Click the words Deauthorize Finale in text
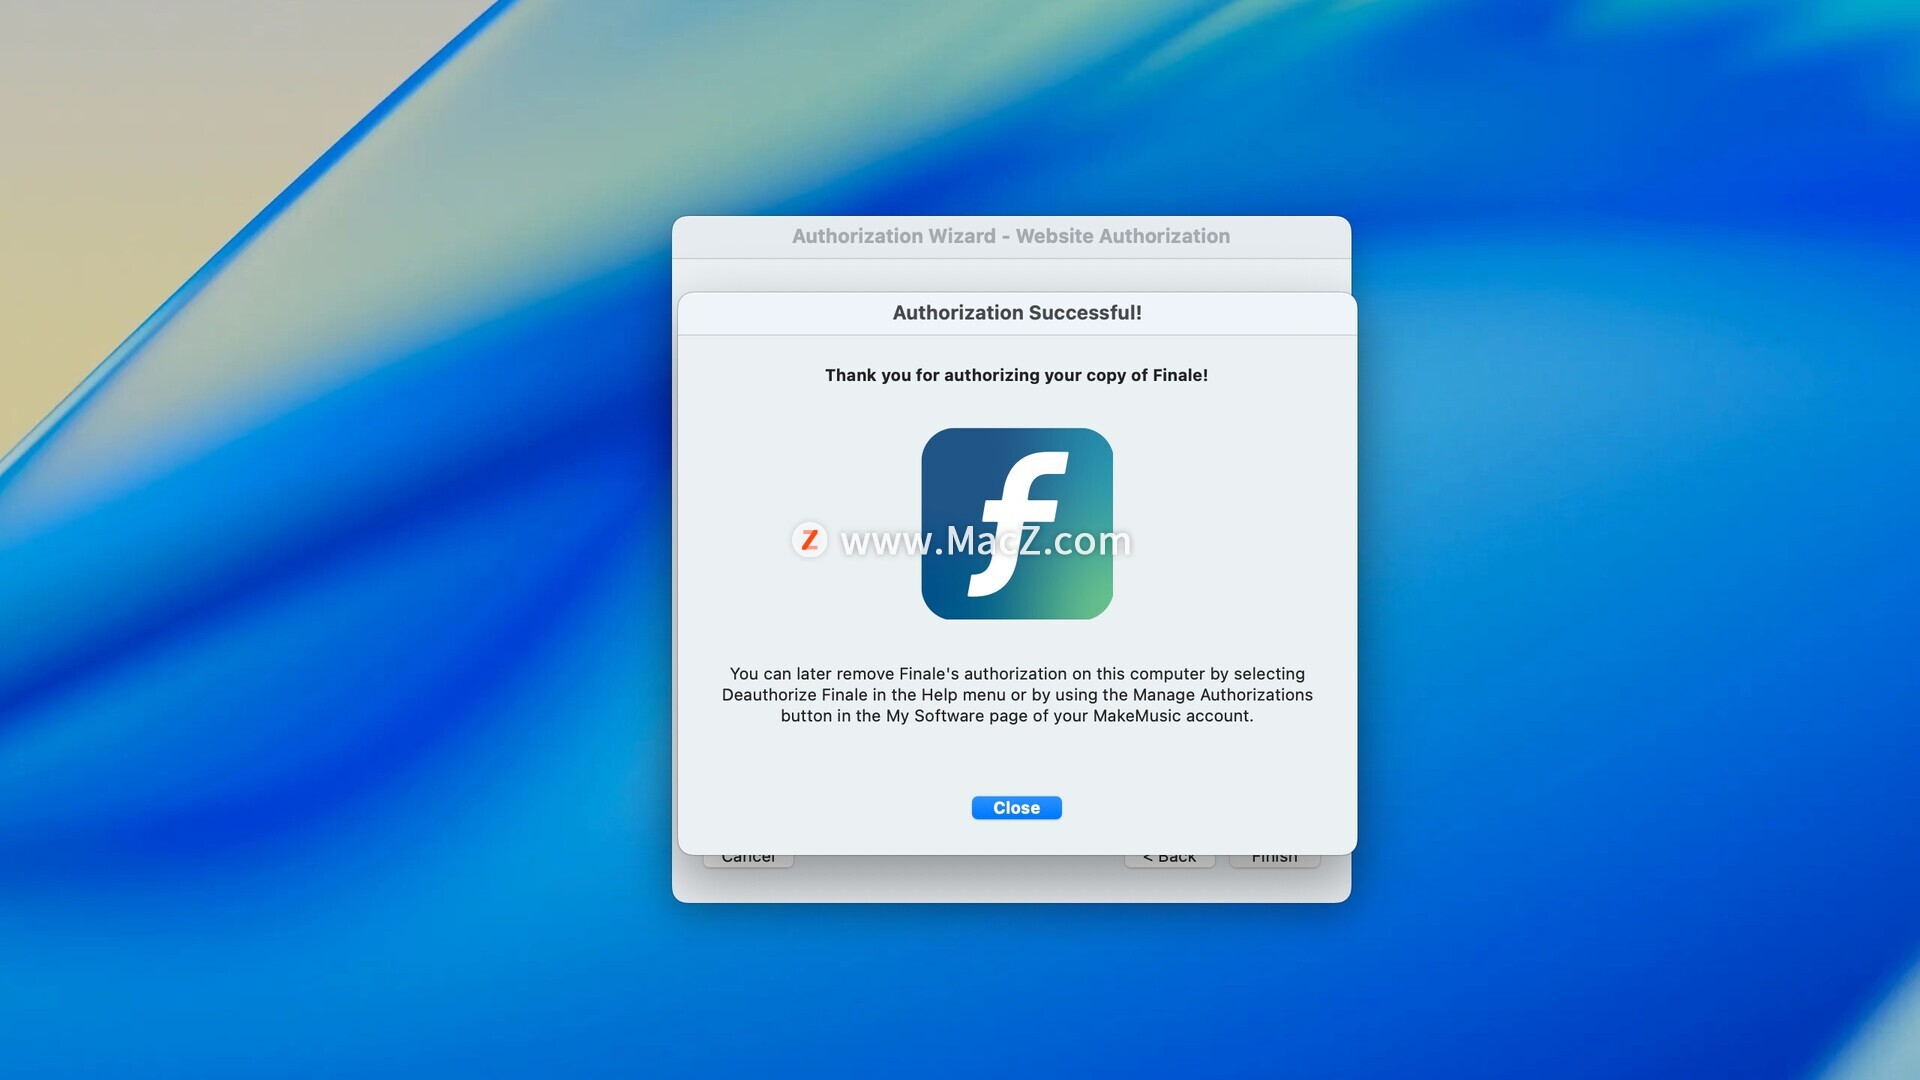This screenshot has height=1080, width=1920. pyautogui.click(x=794, y=695)
